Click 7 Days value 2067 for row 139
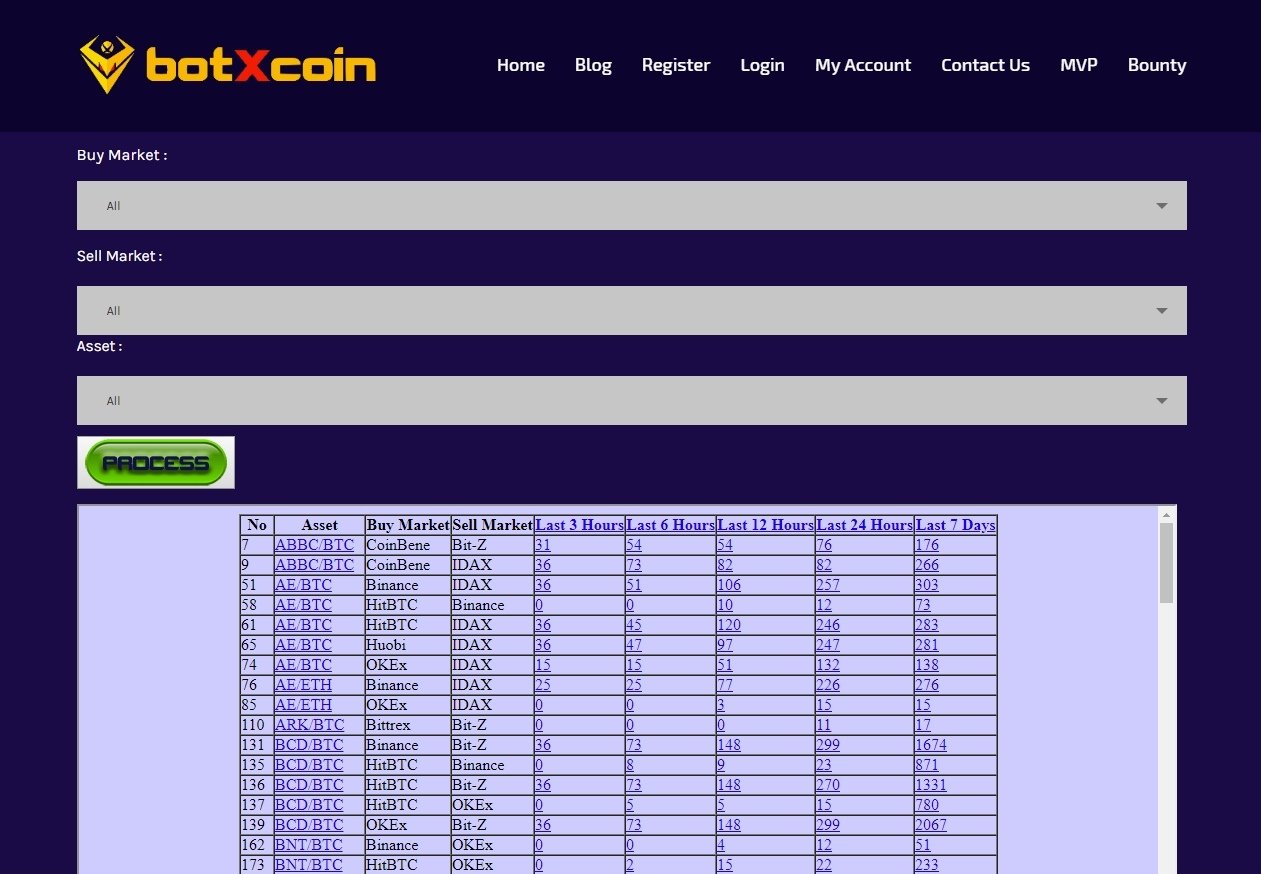 click(931, 825)
